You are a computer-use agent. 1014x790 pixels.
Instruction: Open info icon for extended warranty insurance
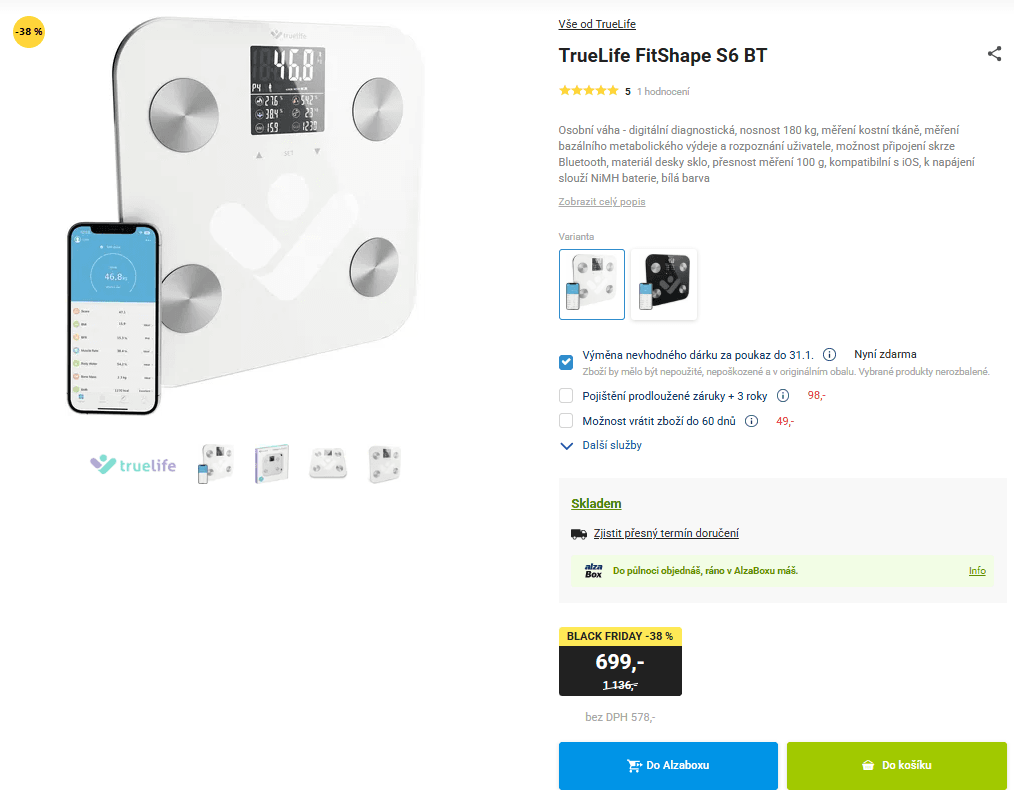coord(783,395)
